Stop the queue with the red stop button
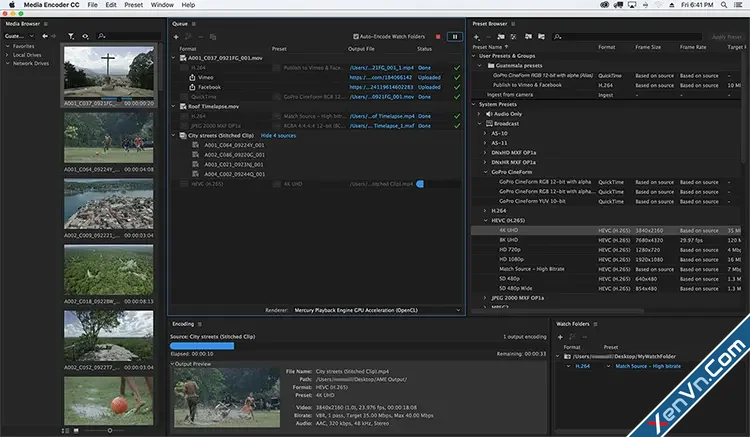Screen dimensions: 750x437 tap(438, 37)
